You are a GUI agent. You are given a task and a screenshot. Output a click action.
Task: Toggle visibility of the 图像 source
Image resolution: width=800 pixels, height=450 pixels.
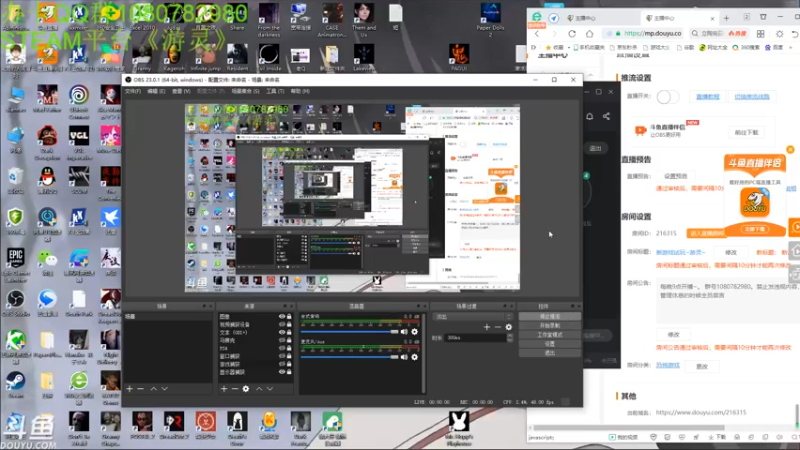click(x=282, y=317)
